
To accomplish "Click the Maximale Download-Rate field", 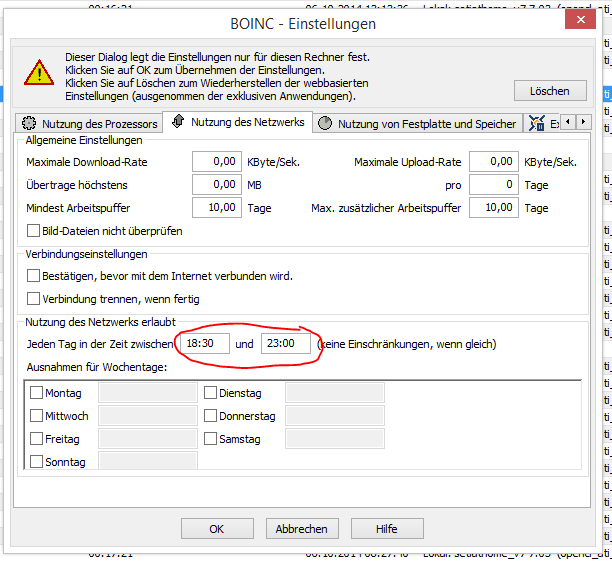I will [x=217, y=162].
